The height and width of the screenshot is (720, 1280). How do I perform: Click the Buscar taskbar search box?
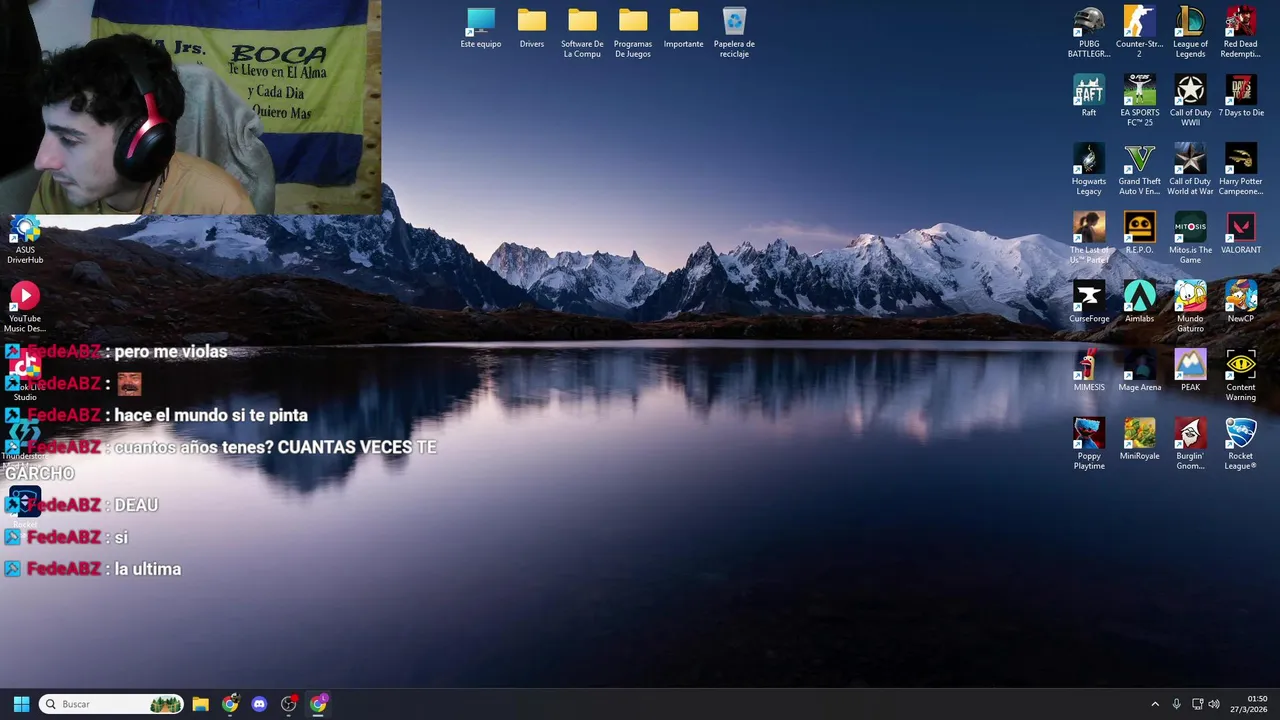(113, 704)
